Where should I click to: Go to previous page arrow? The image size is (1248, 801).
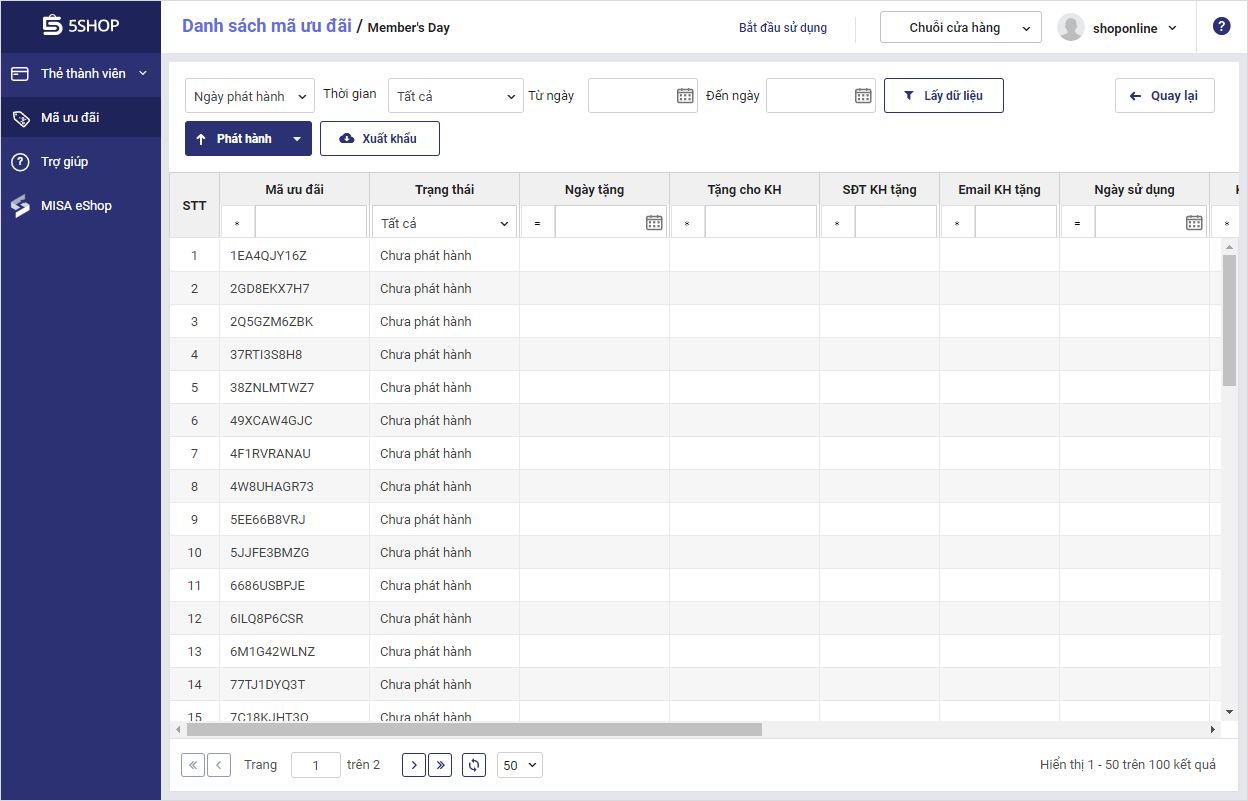[219, 765]
